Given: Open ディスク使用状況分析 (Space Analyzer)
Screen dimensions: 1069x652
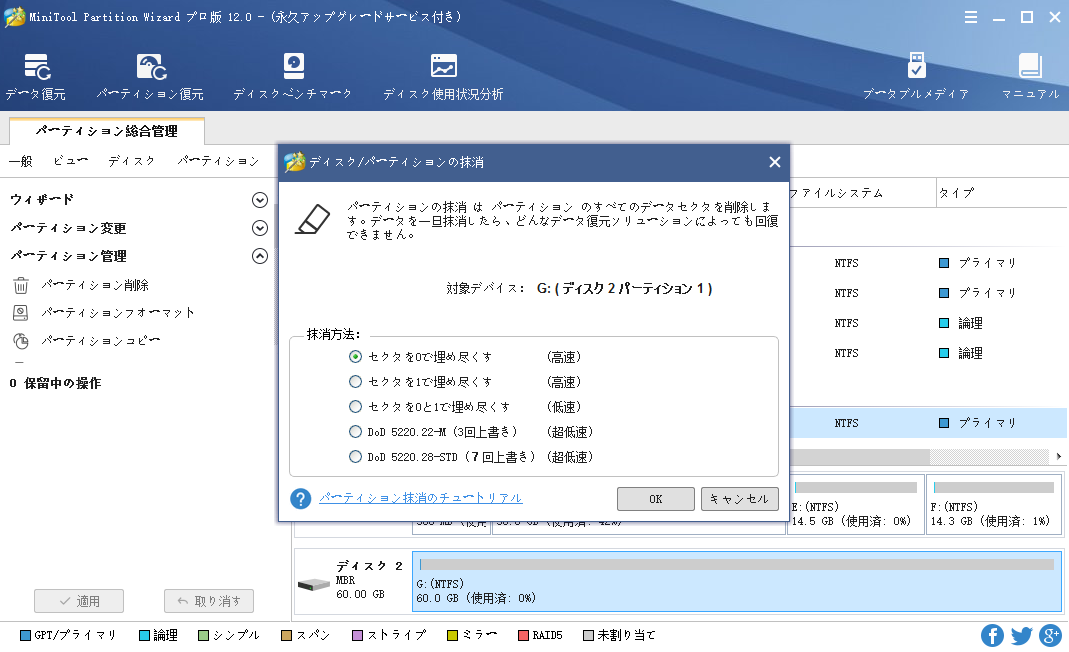Looking at the screenshot, I should coord(443,76).
